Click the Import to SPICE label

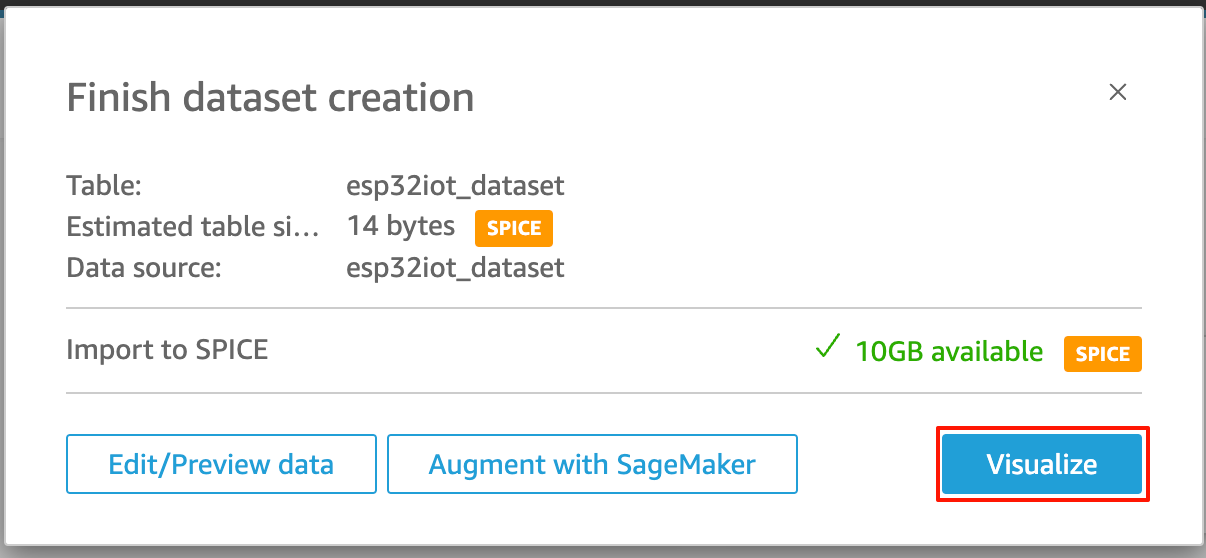(x=167, y=350)
